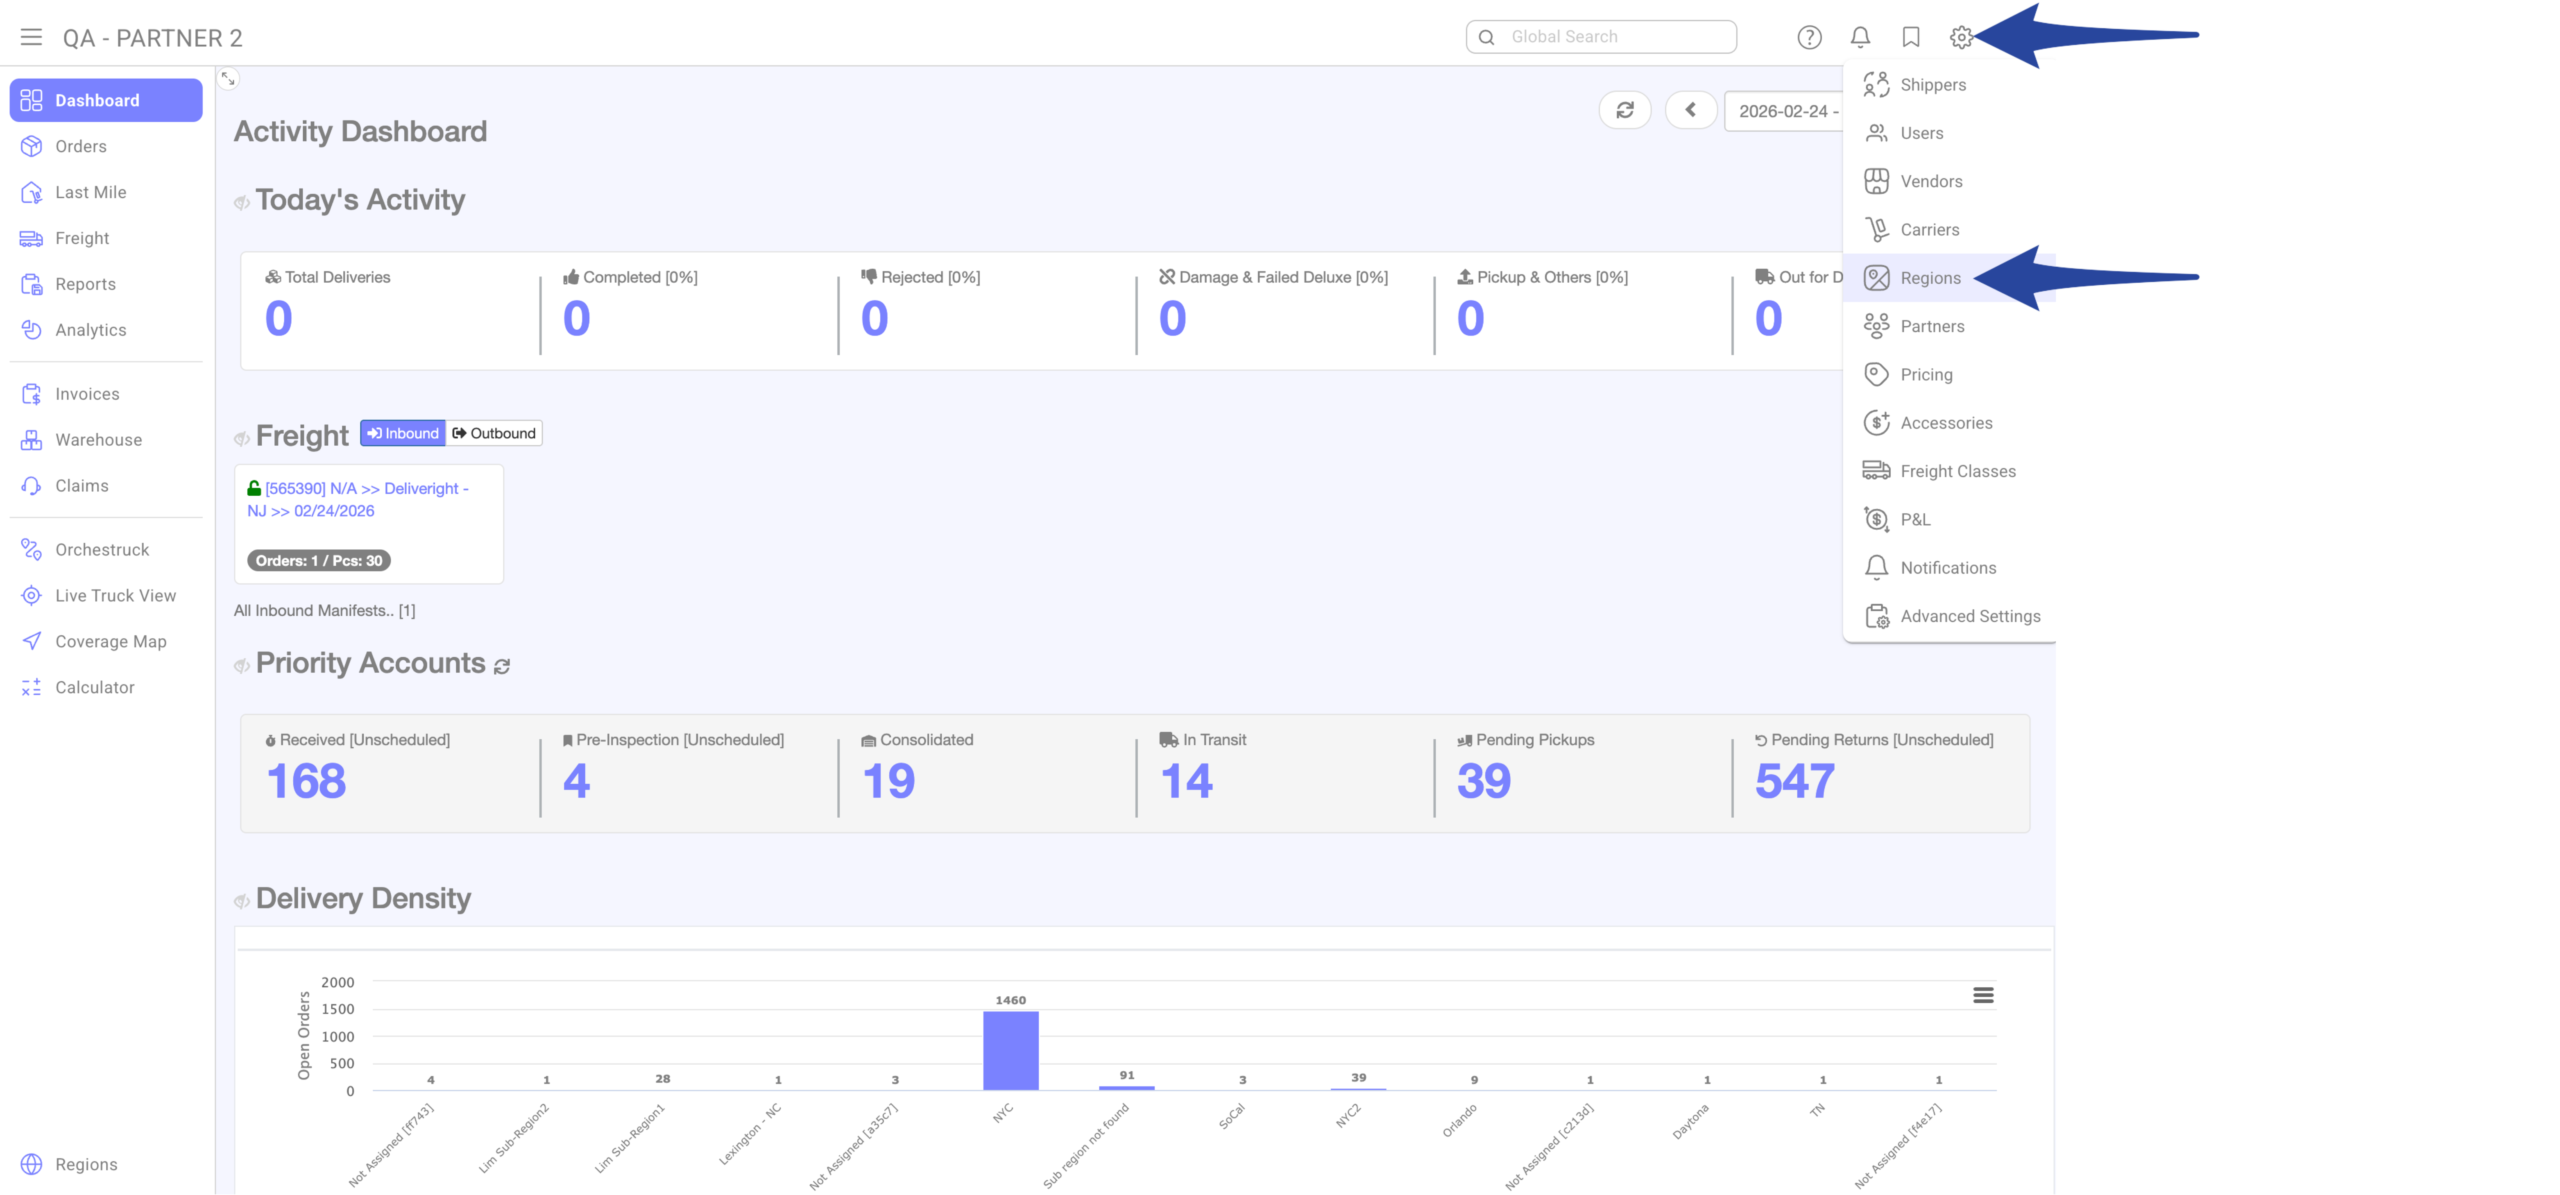
Task: Click the hamburger menu icon top left
Action: click(x=31, y=37)
